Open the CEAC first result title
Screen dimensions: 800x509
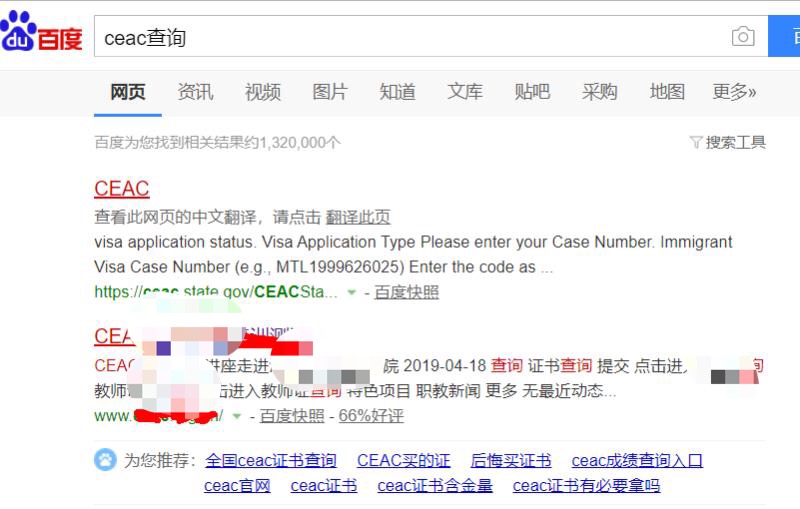(121, 189)
